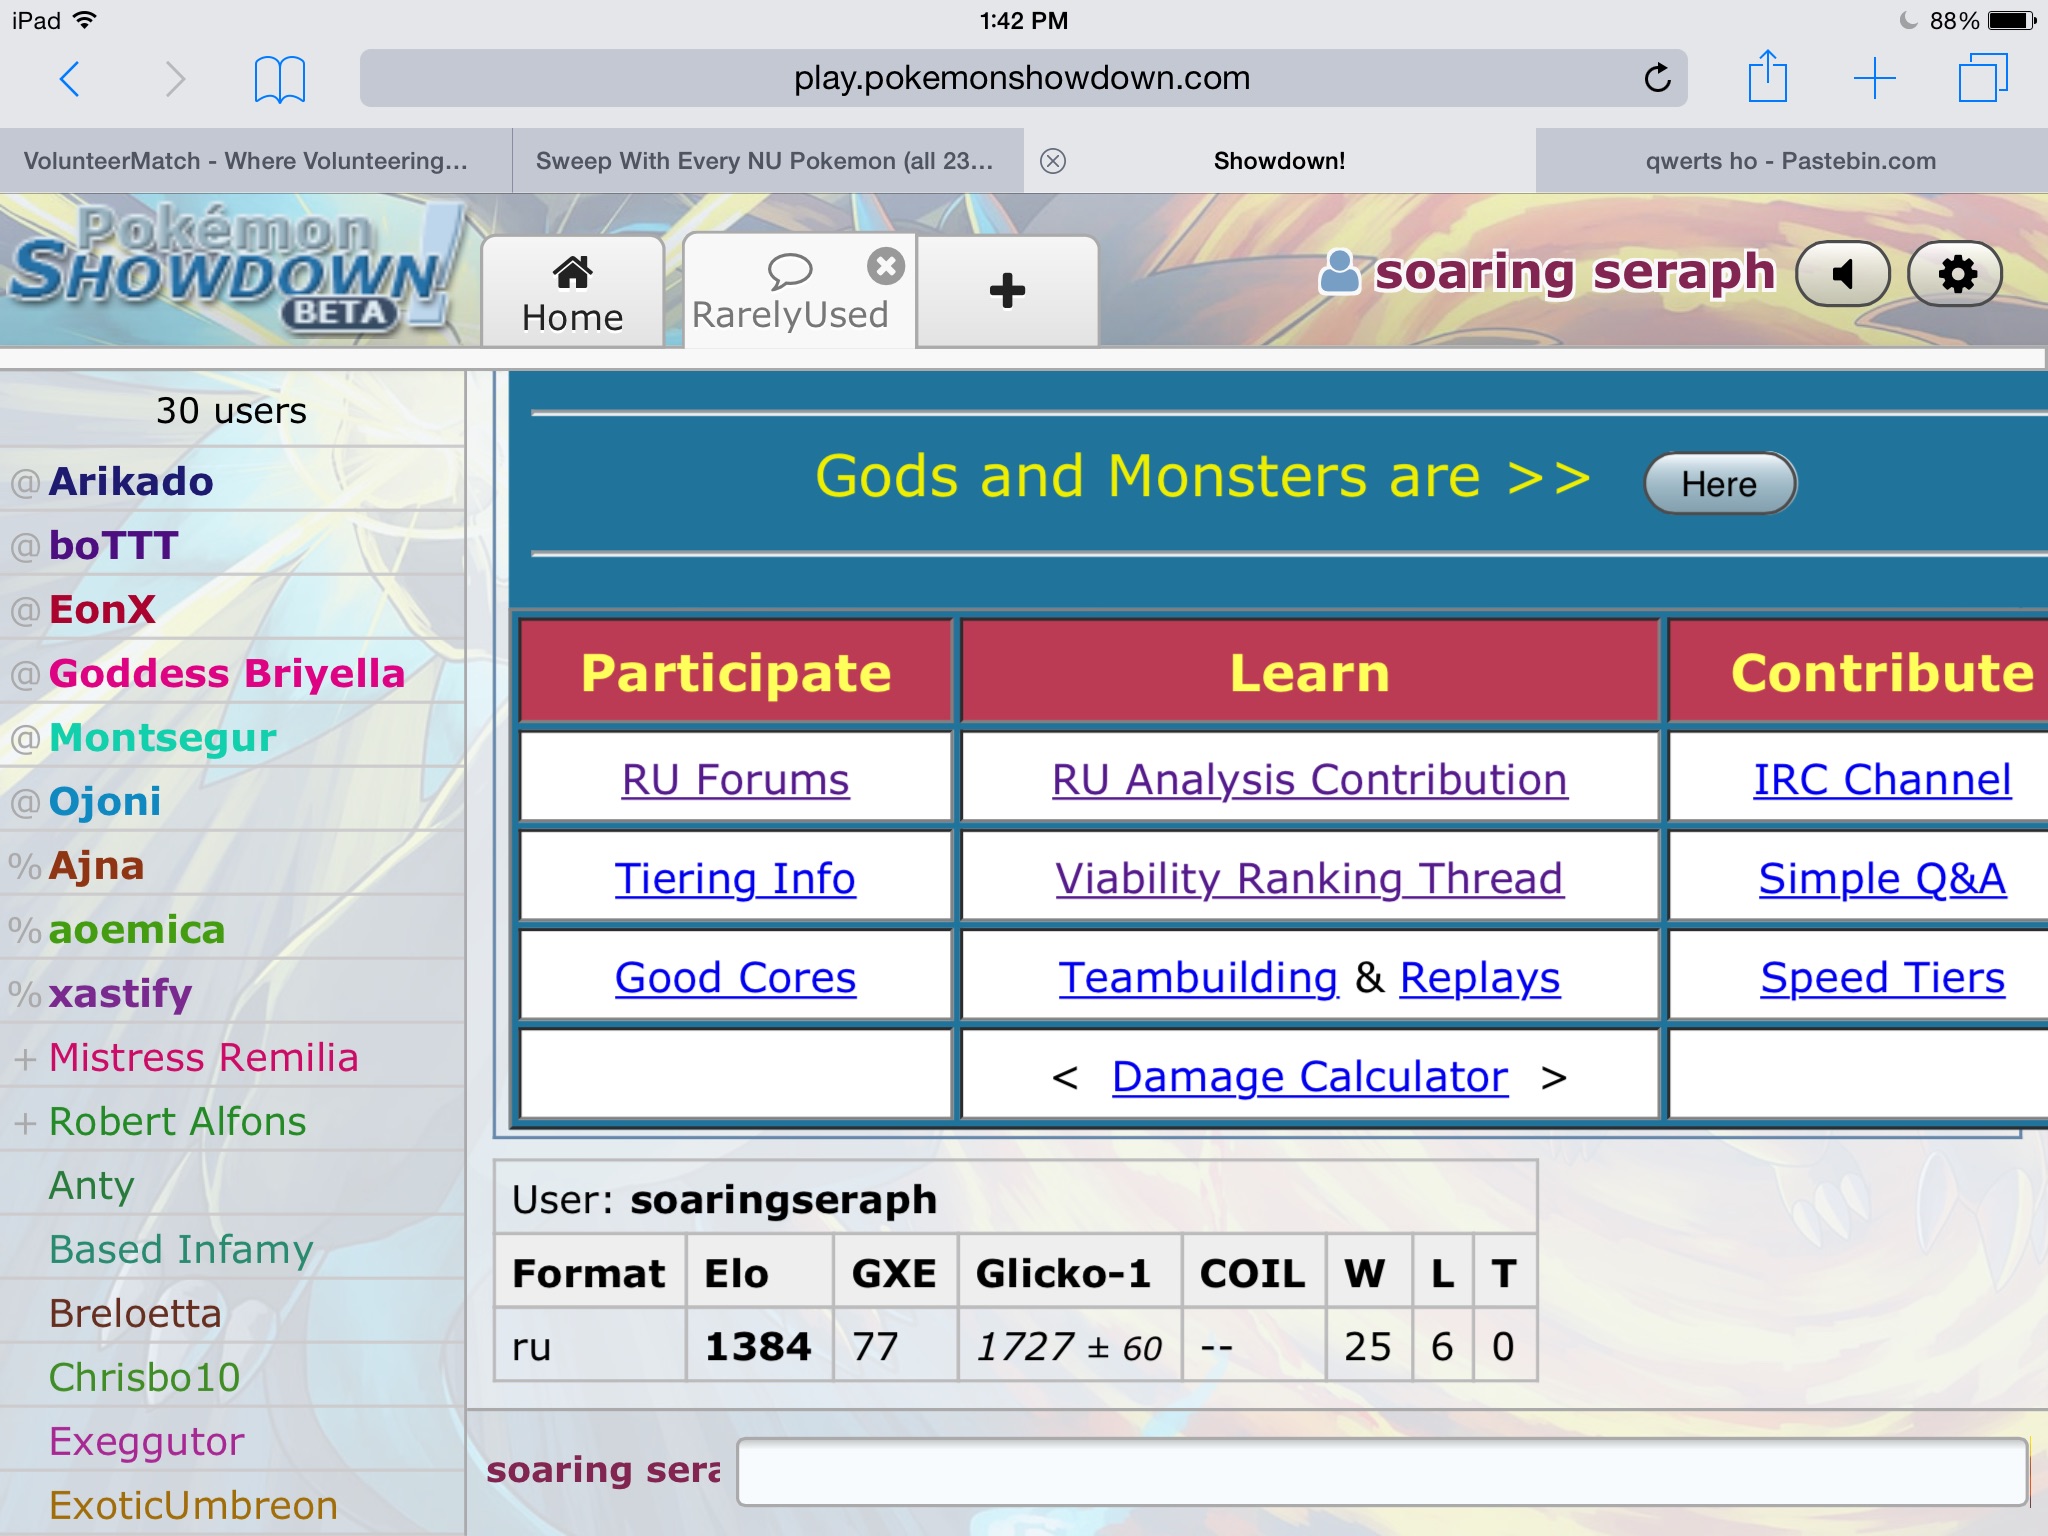Click the 30 users count header
This screenshot has height=1536, width=2048.
point(231,410)
